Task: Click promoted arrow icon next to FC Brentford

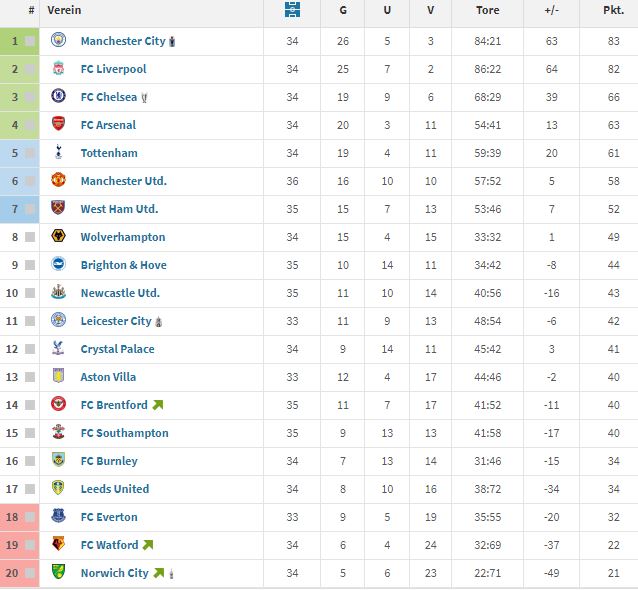Action: pos(158,405)
